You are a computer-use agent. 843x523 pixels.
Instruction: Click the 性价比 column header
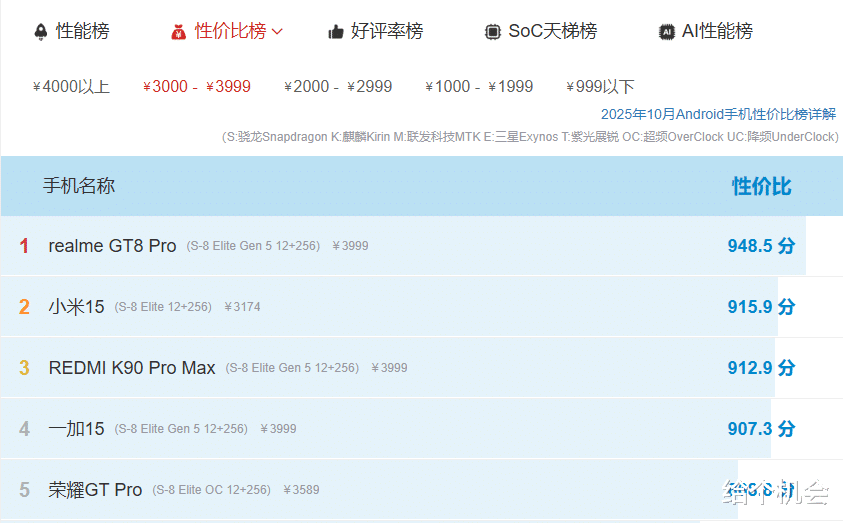point(761,187)
